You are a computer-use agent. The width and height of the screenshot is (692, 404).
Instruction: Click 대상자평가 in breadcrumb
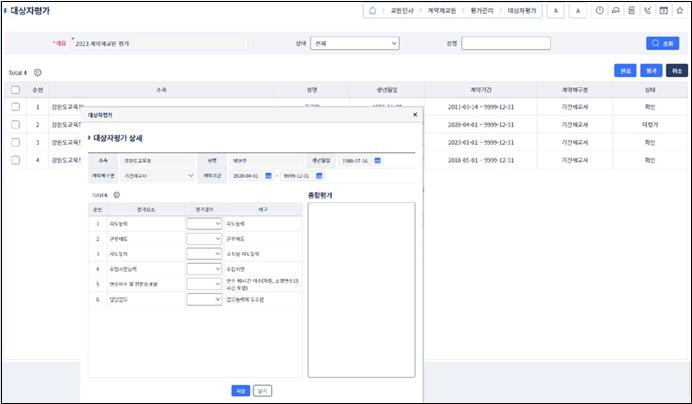522,11
